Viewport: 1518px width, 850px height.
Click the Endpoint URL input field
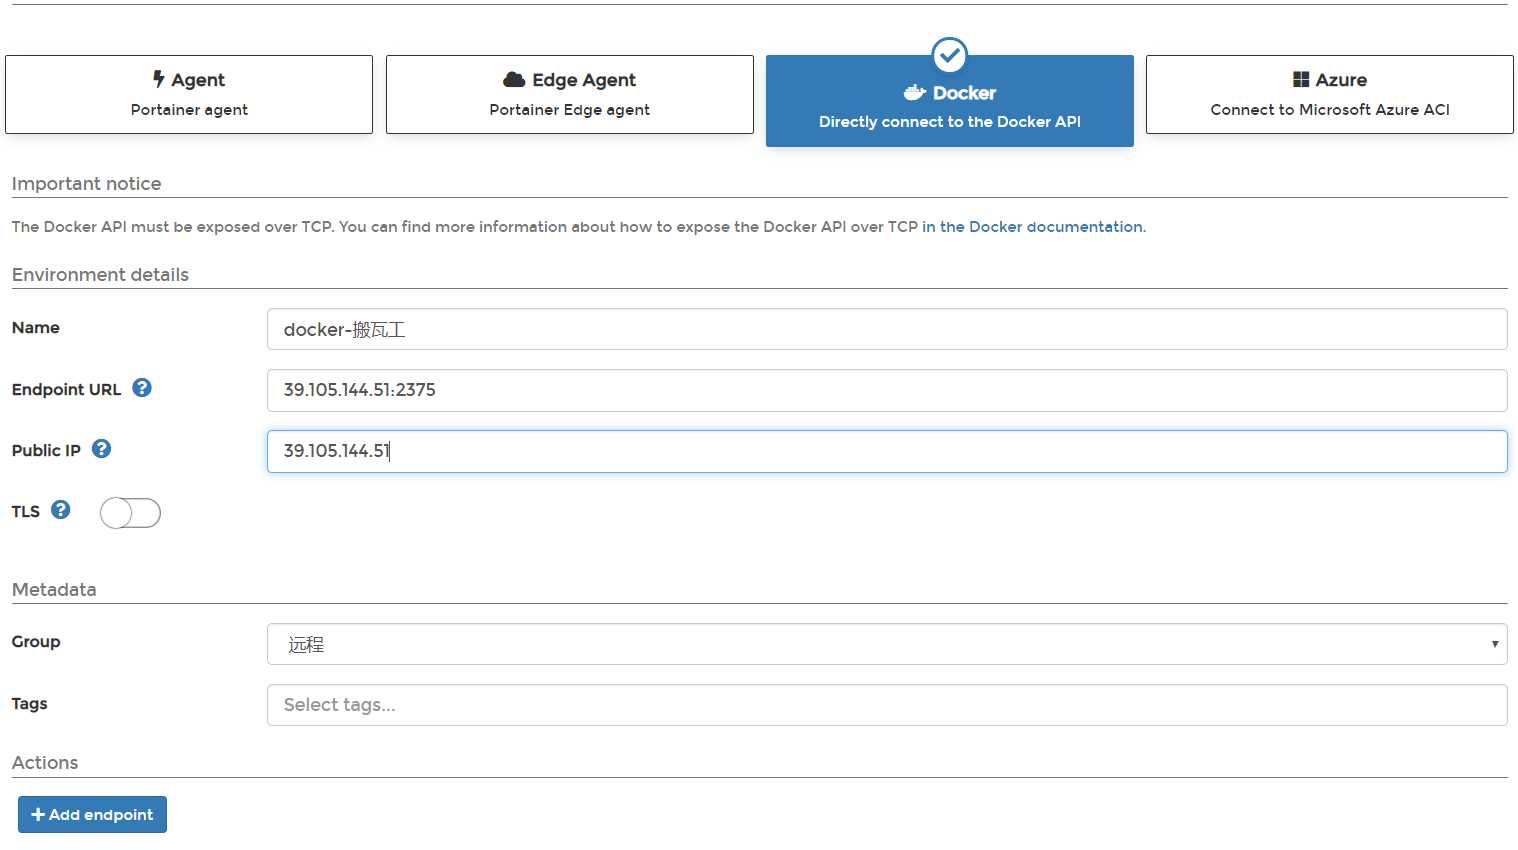pyautogui.click(x=887, y=390)
